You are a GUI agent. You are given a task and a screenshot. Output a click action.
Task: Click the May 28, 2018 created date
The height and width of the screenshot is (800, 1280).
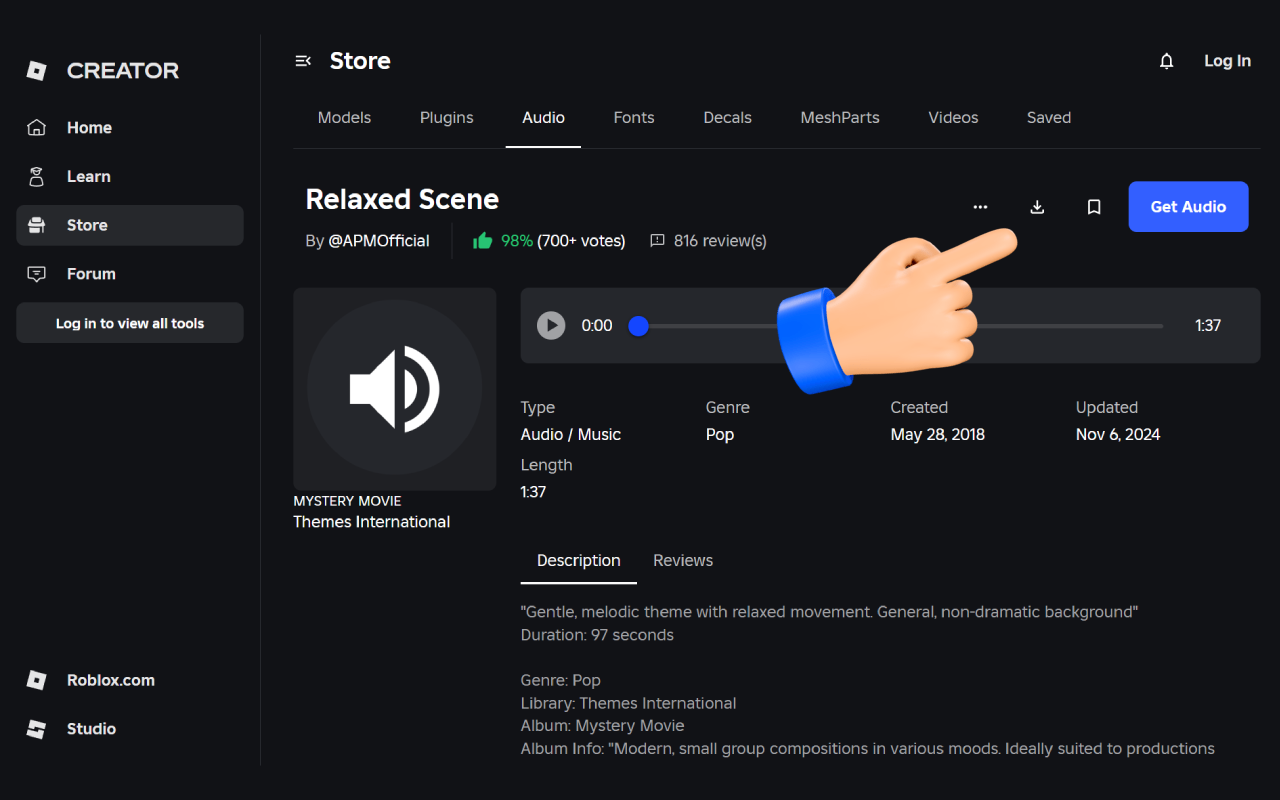938,435
